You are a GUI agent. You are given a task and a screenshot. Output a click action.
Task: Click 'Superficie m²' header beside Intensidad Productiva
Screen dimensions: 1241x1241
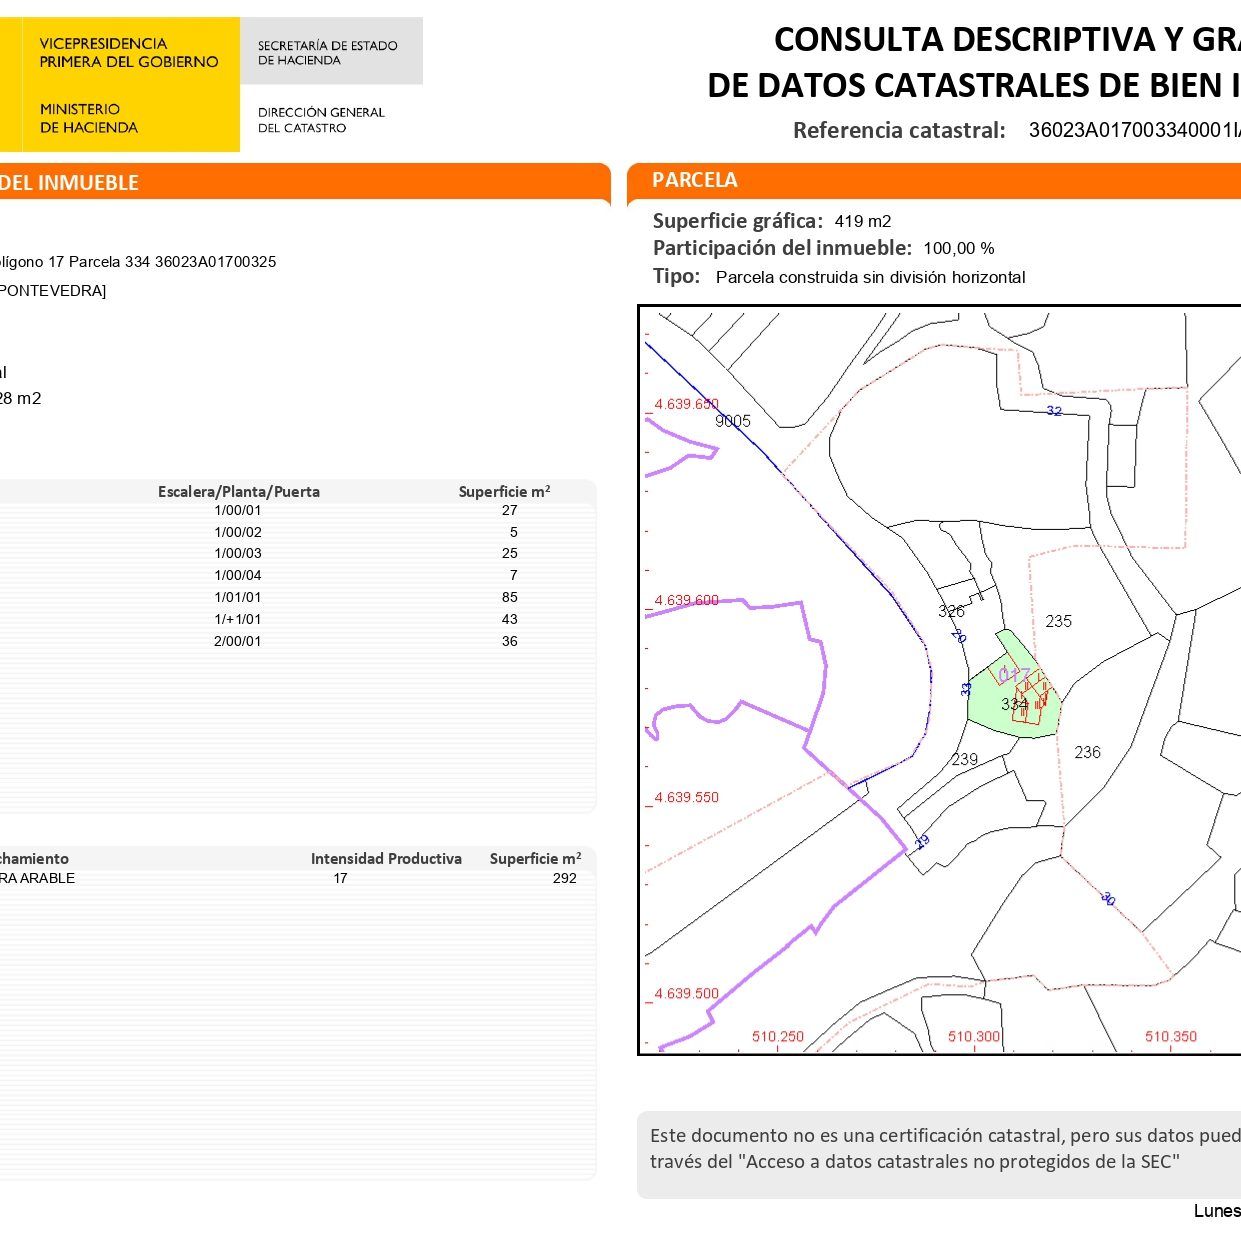[536, 858]
